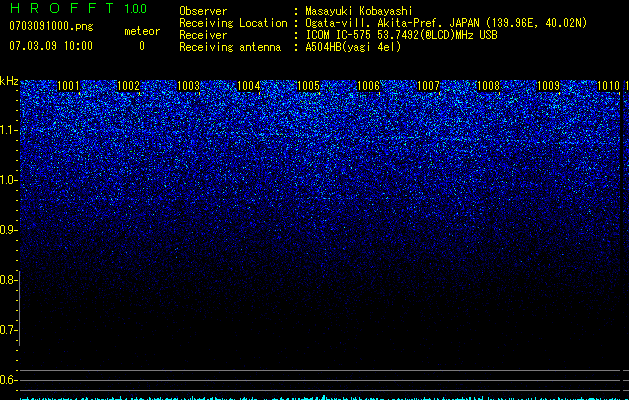Click the 1003 time marker
Image resolution: width=629 pixels, height=400 pixels.
[x=189, y=86]
